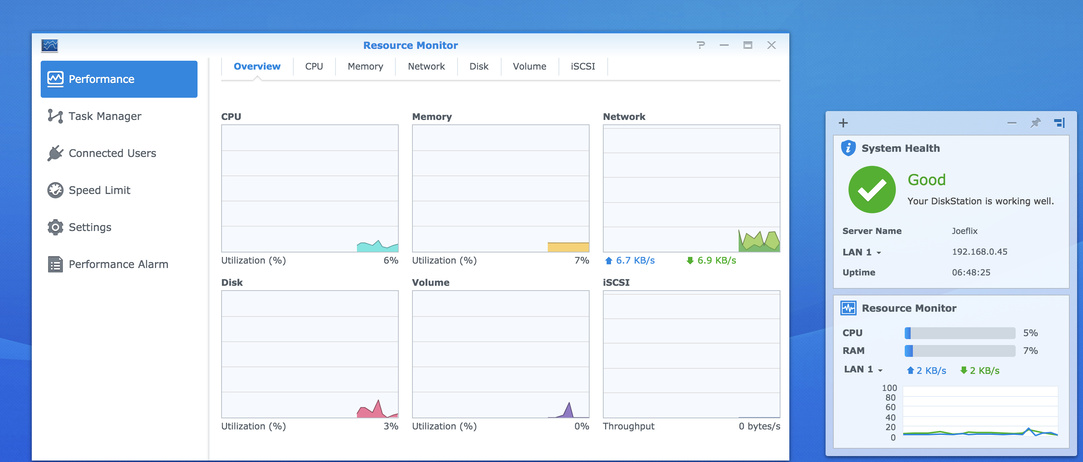
Task: Click the System Health shield icon
Action: tap(848, 148)
